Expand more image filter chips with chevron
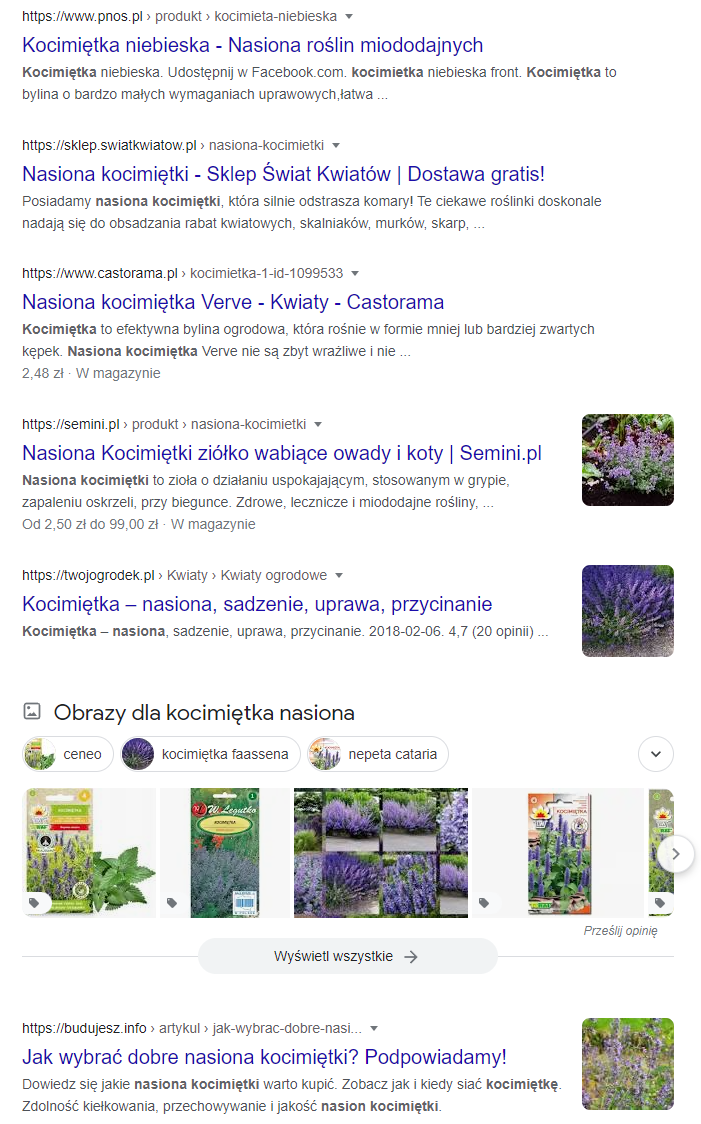This screenshot has height=1124, width=701. [656, 754]
